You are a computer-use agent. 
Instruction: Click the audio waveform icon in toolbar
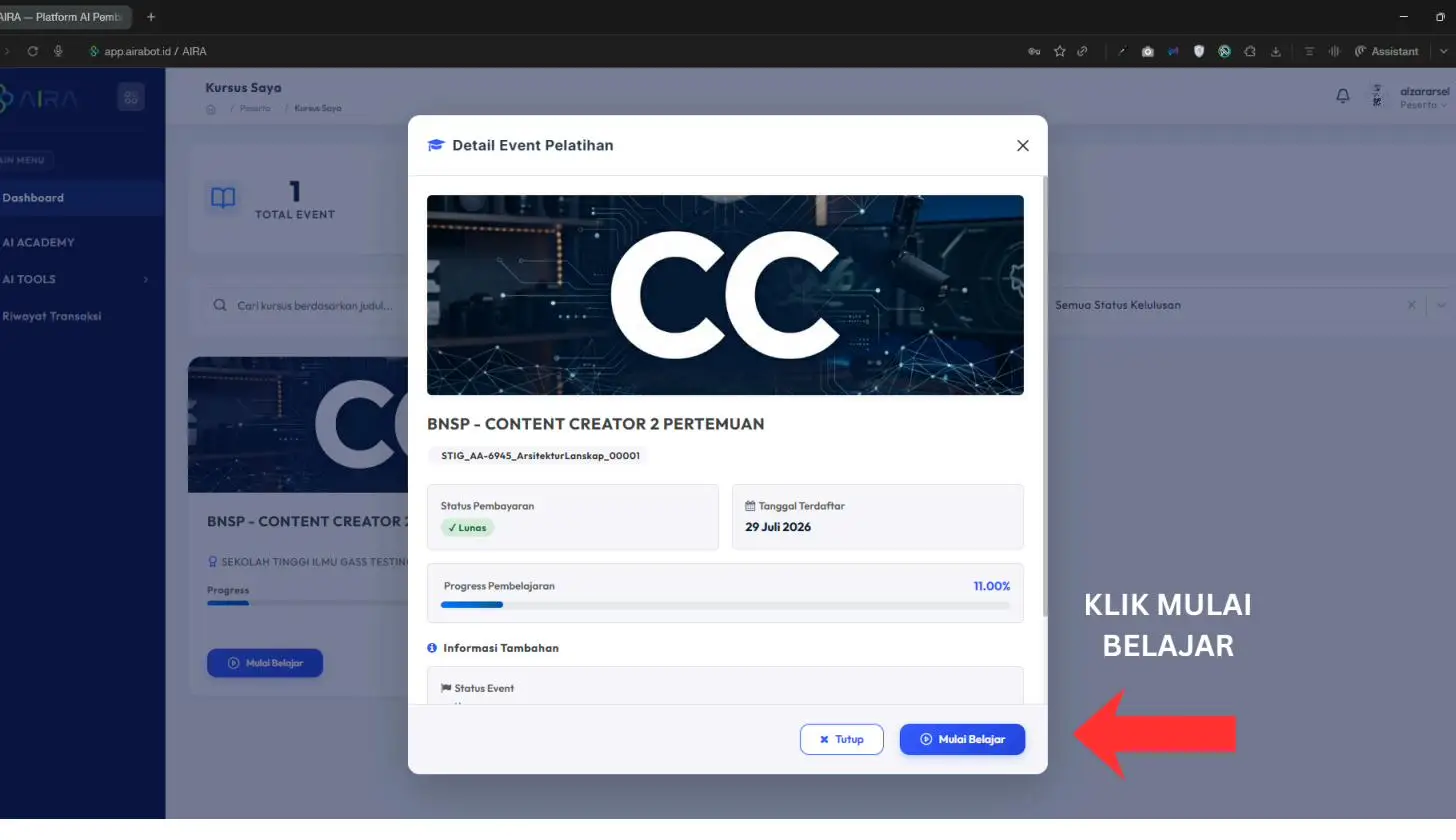1334,51
